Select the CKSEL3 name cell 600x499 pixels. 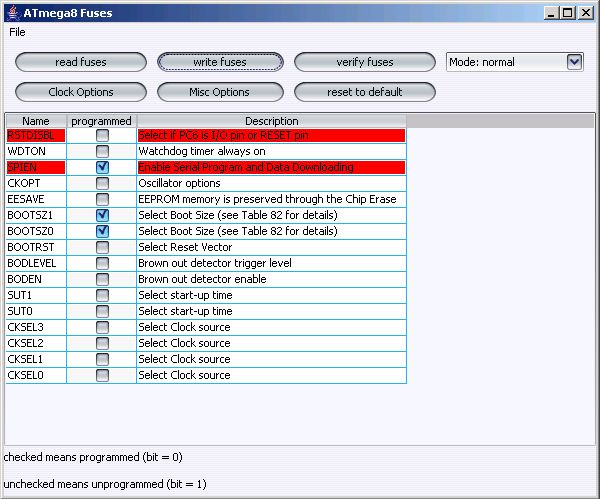click(x=36, y=327)
